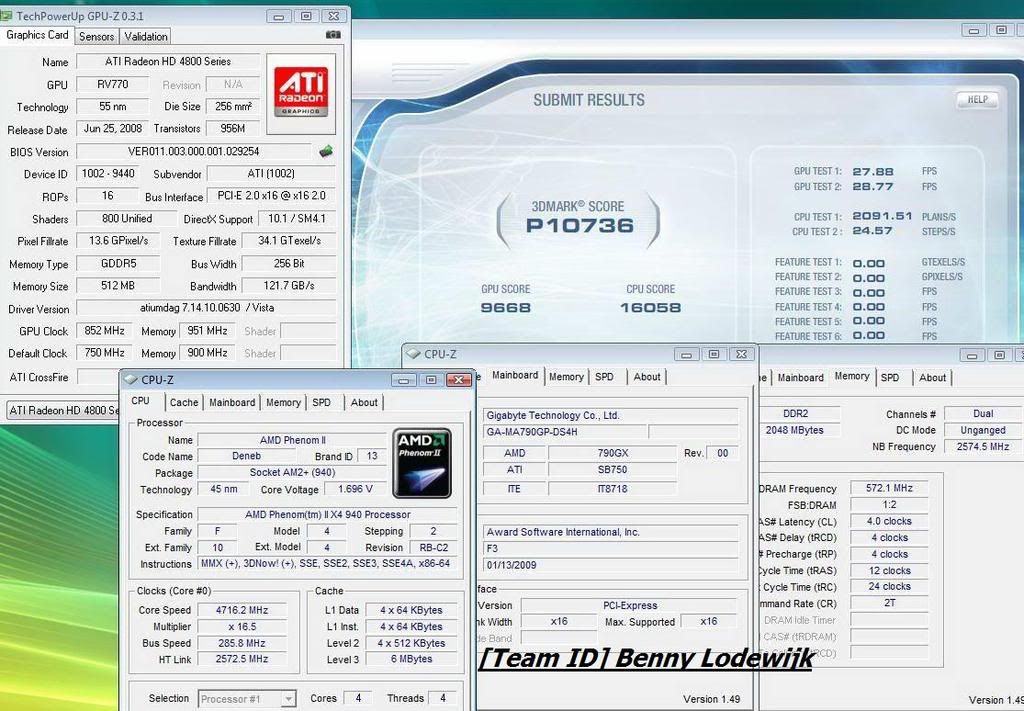This screenshot has width=1024, height=711.
Task: Open About tab in CPU-Z DDR2 memory window
Action: coord(932,377)
